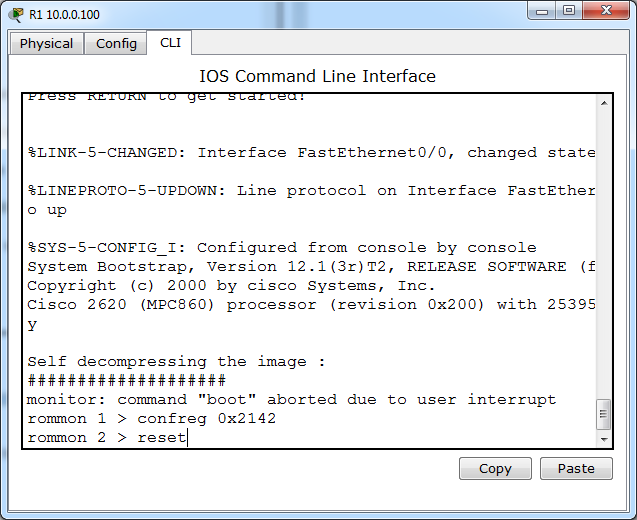This screenshot has height=520, width=637.
Task: Select the CLI tab
Action: [170, 43]
